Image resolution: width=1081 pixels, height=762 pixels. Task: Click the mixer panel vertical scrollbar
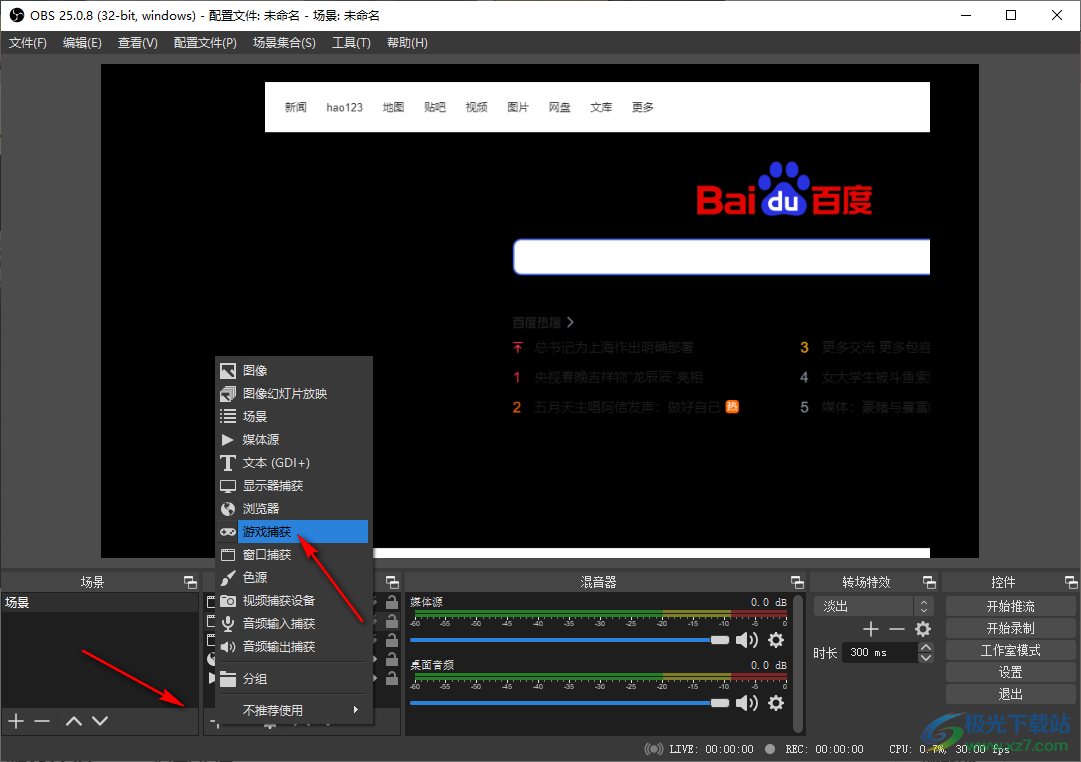pyautogui.click(x=798, y=663)
